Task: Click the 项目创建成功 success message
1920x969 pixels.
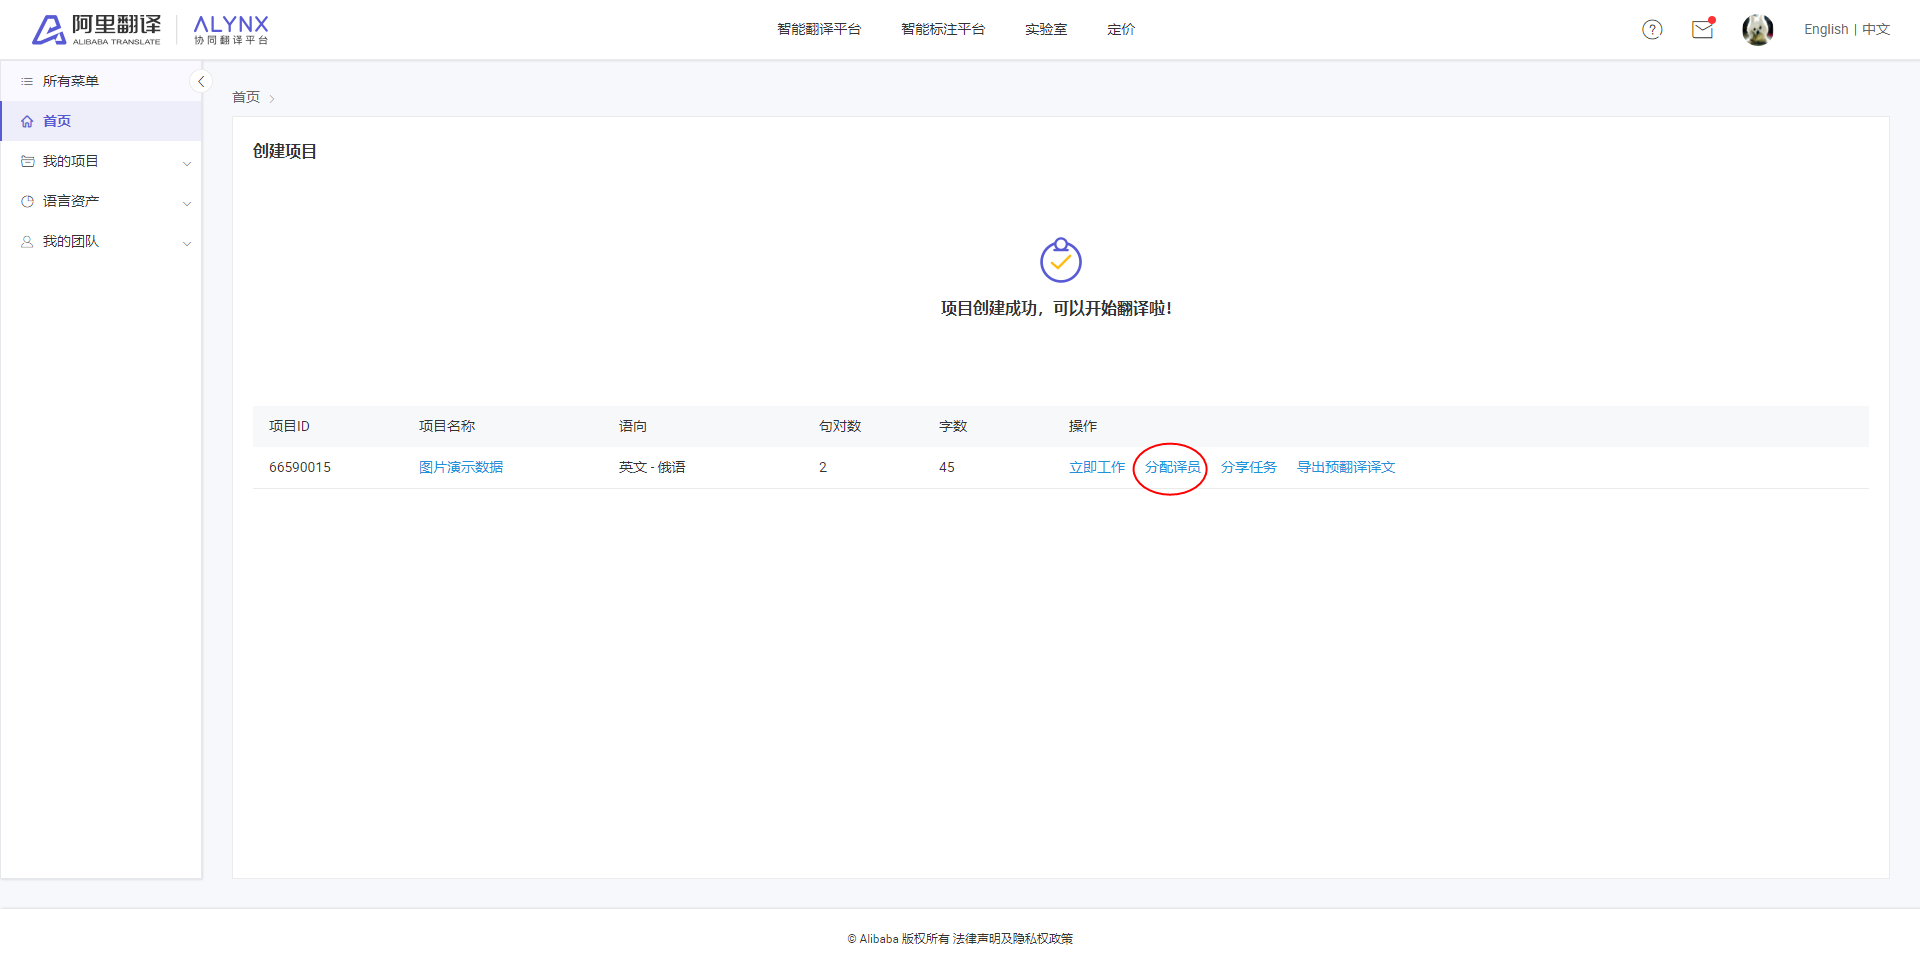Action: 1056,308
